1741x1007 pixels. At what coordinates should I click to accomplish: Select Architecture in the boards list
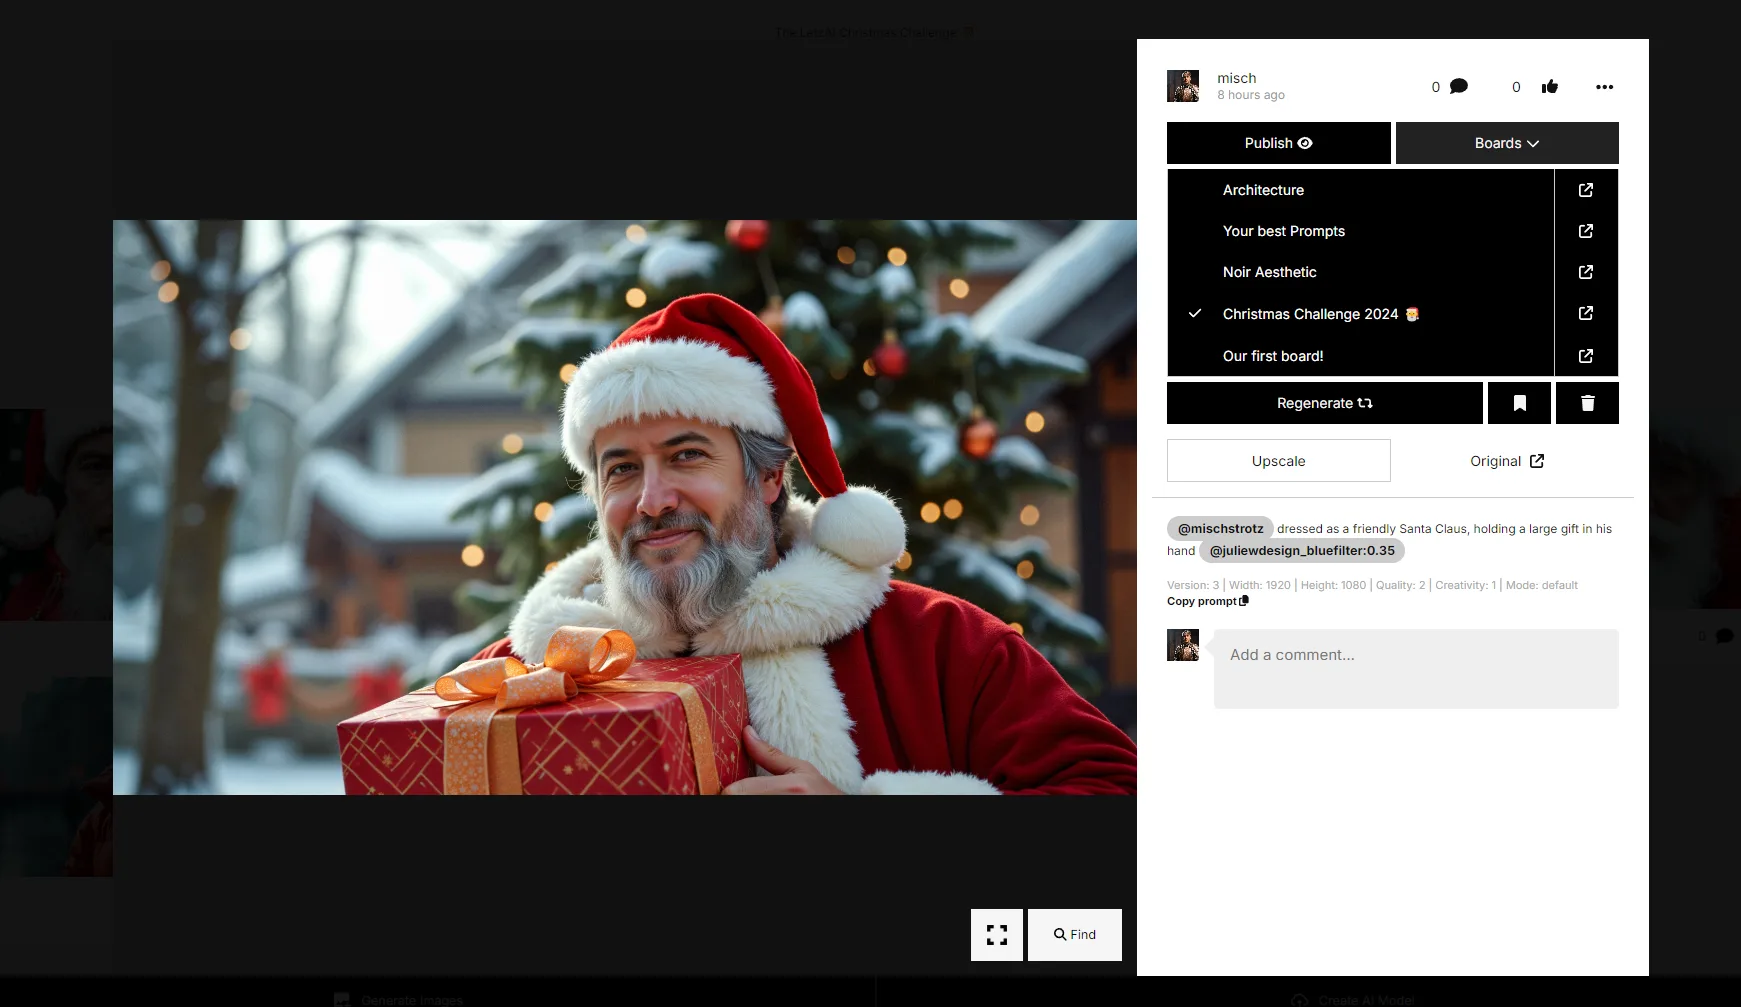[1263, 190]
